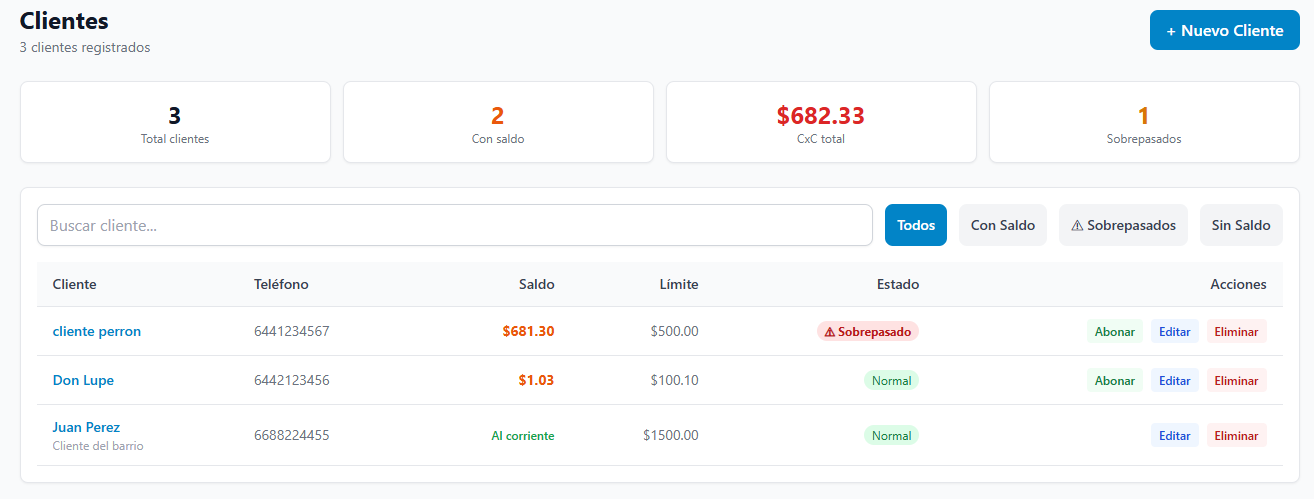Viewport: 1314px width, 499px height.
Task: Delete the Juan Perez client
Action: point(1237,435)
